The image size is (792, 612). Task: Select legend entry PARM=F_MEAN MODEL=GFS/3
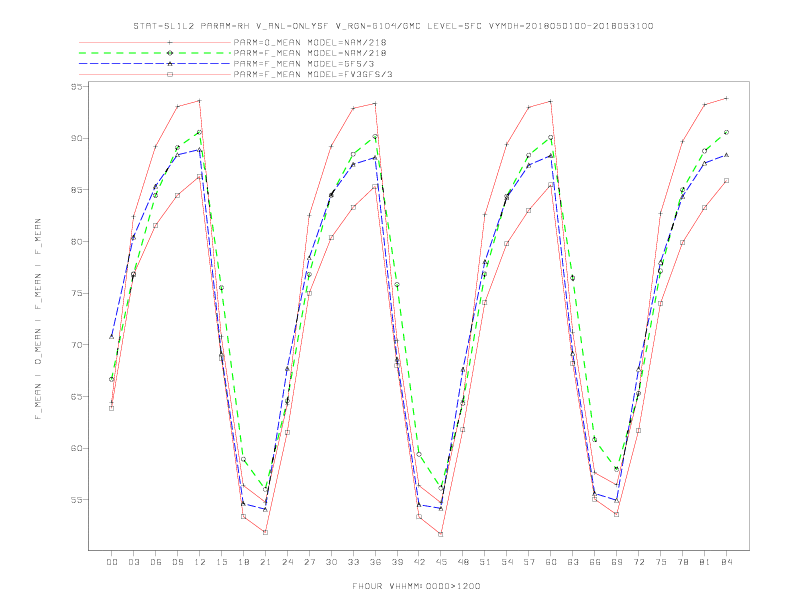pyautogui.click(x=304, y=64)
